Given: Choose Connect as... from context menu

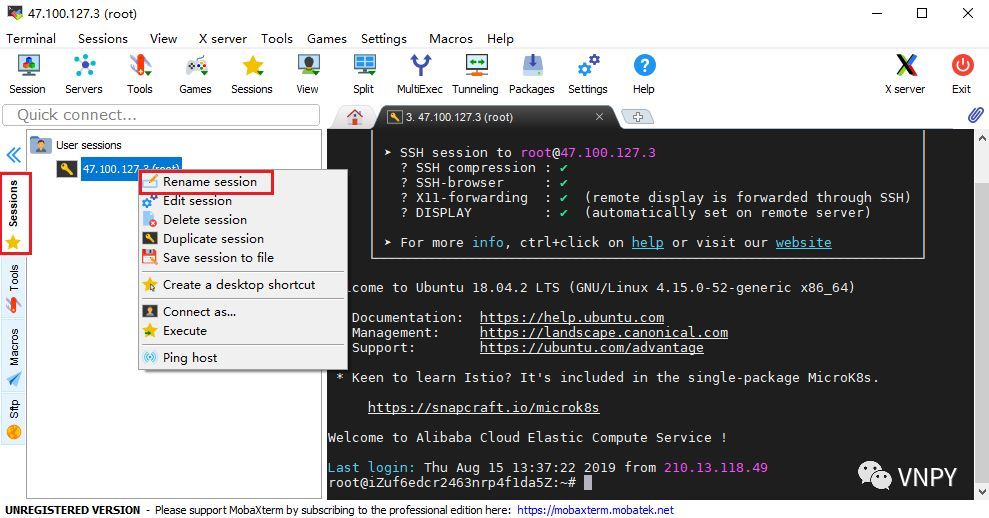Looking at the screenshot, I should pyautogui.click(x=243, y=312).
